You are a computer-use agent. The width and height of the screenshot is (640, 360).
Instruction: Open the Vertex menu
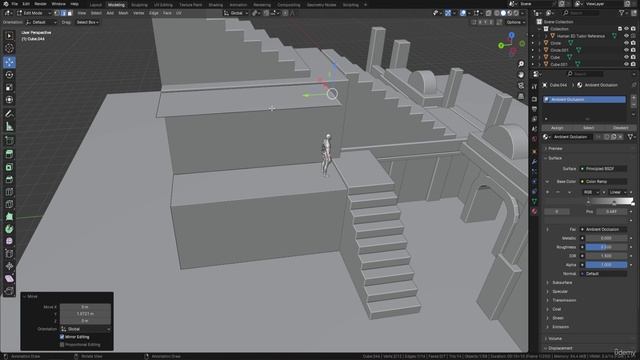139,13
